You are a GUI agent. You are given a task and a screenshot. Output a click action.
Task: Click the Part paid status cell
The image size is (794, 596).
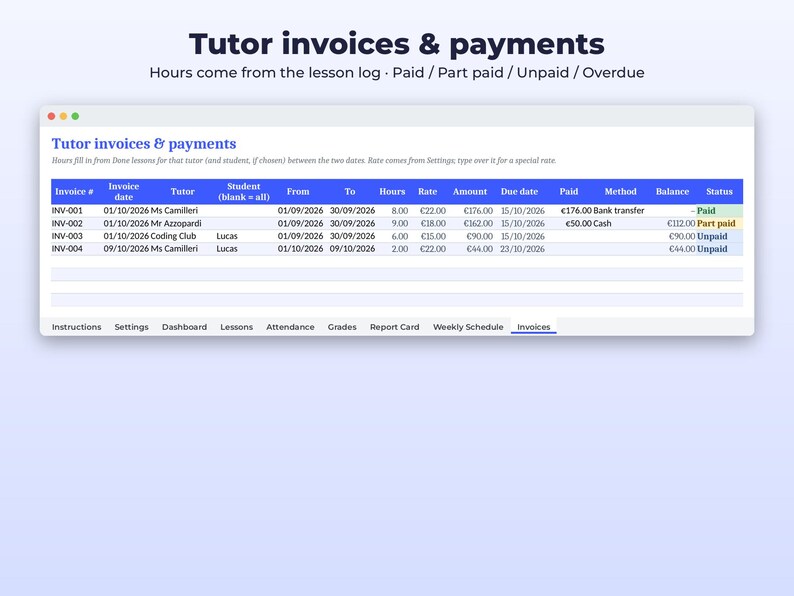click(x=720, y=223)
